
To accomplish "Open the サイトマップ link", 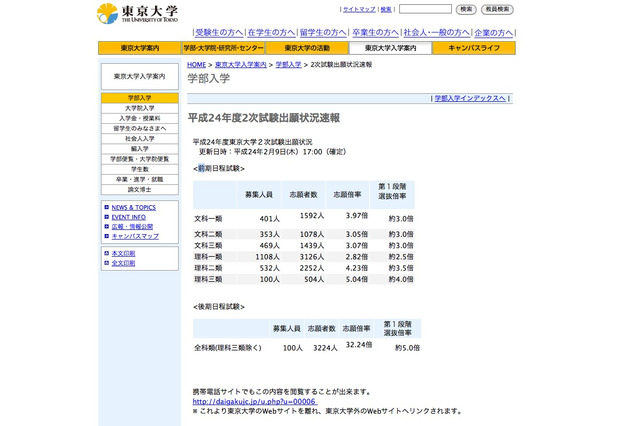I will coord(359,9).
